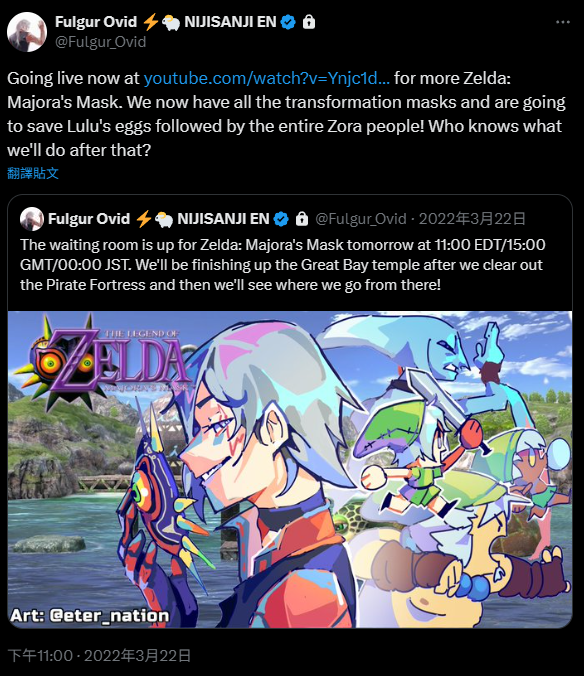This screenshot has width=584, height=676.
Task: Click the padlock icon beside main tweet name
Action: click(x=309, y=22)
